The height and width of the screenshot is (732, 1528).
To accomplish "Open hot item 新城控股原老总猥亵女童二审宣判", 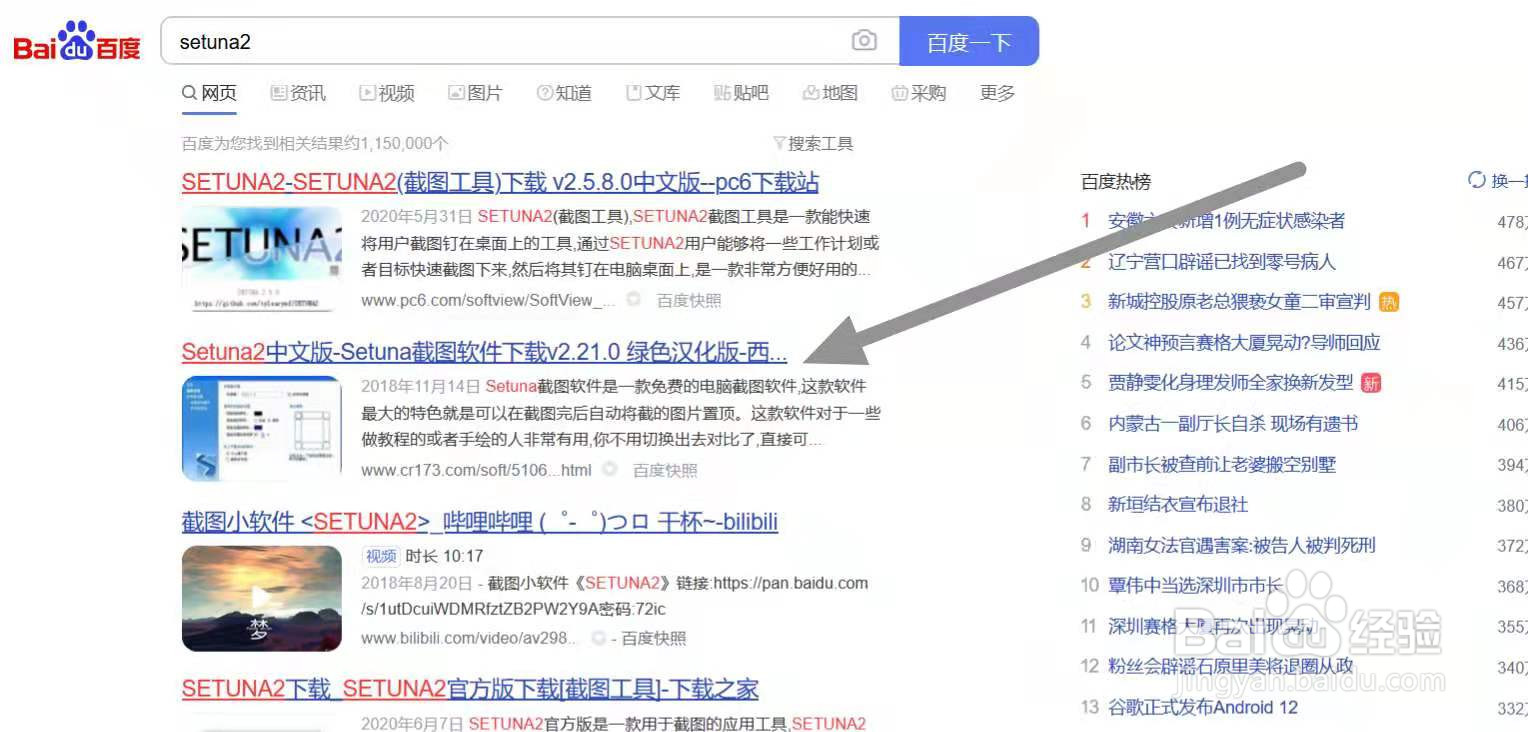I will 1238,302.
